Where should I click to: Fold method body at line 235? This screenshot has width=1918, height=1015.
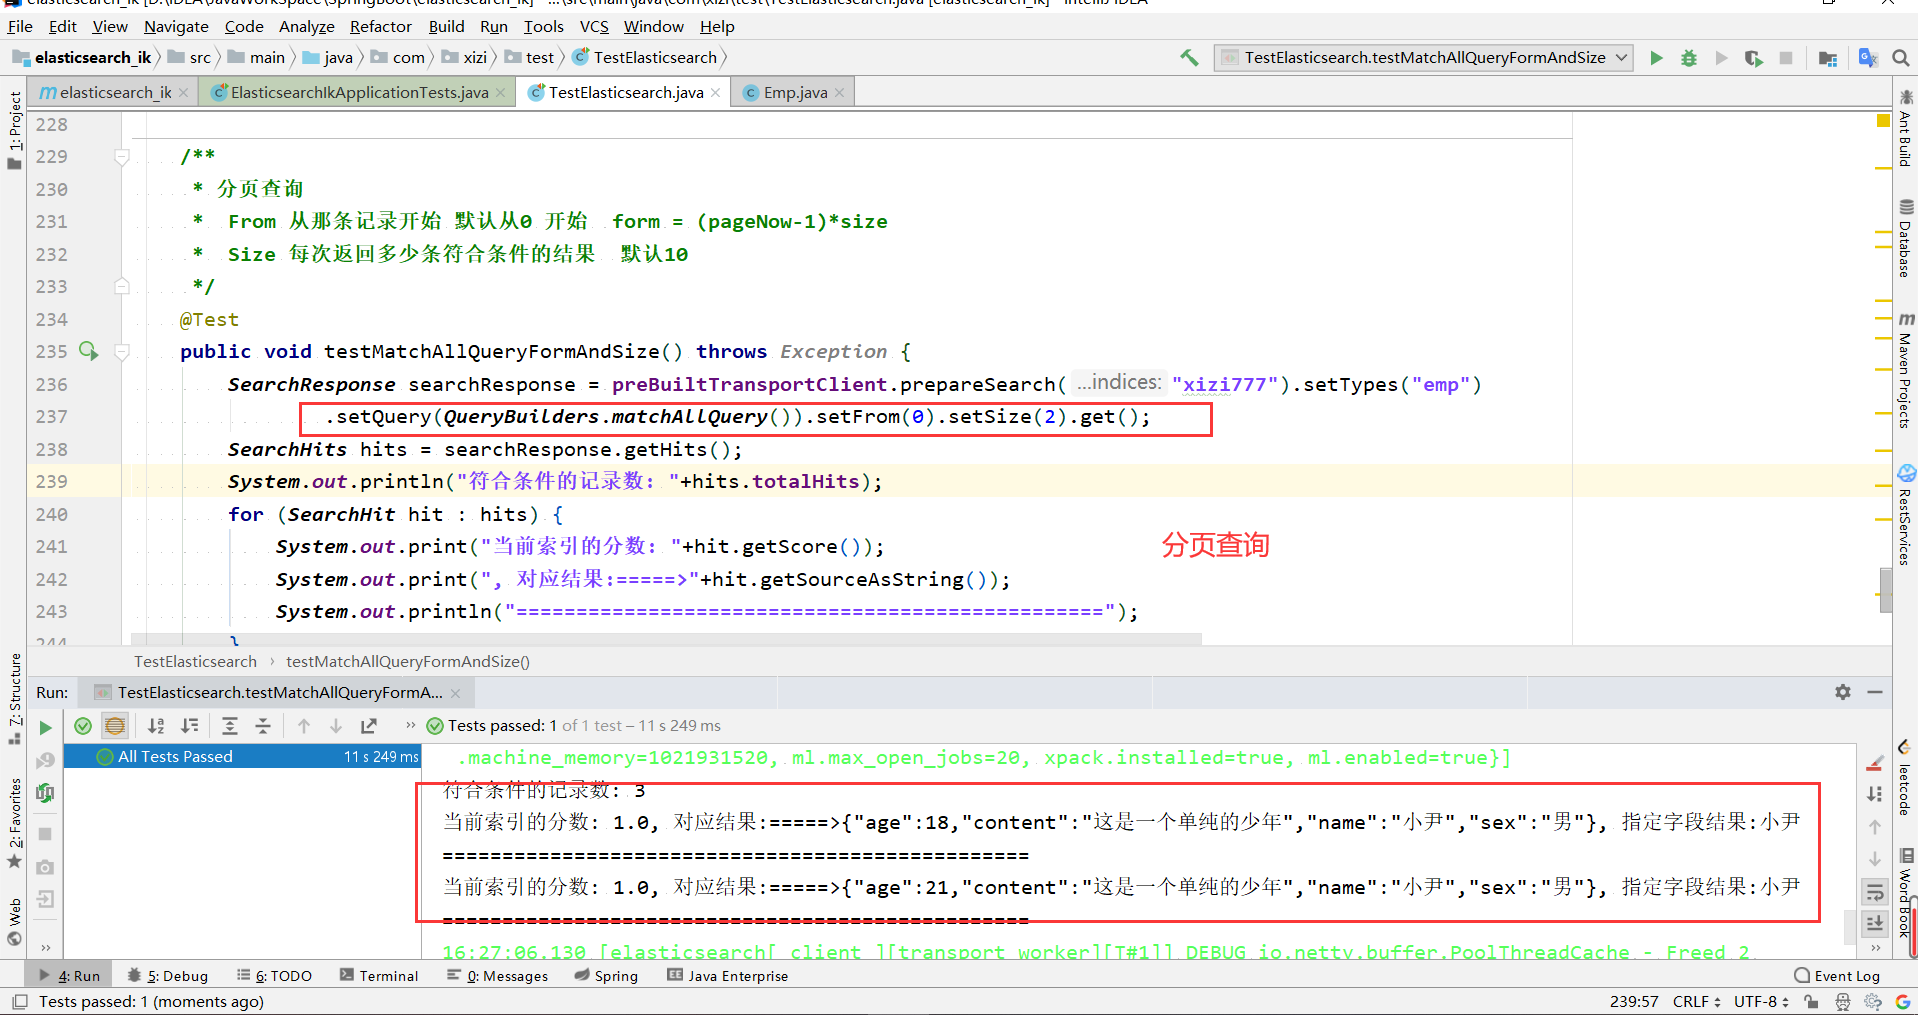click(122, 352)
